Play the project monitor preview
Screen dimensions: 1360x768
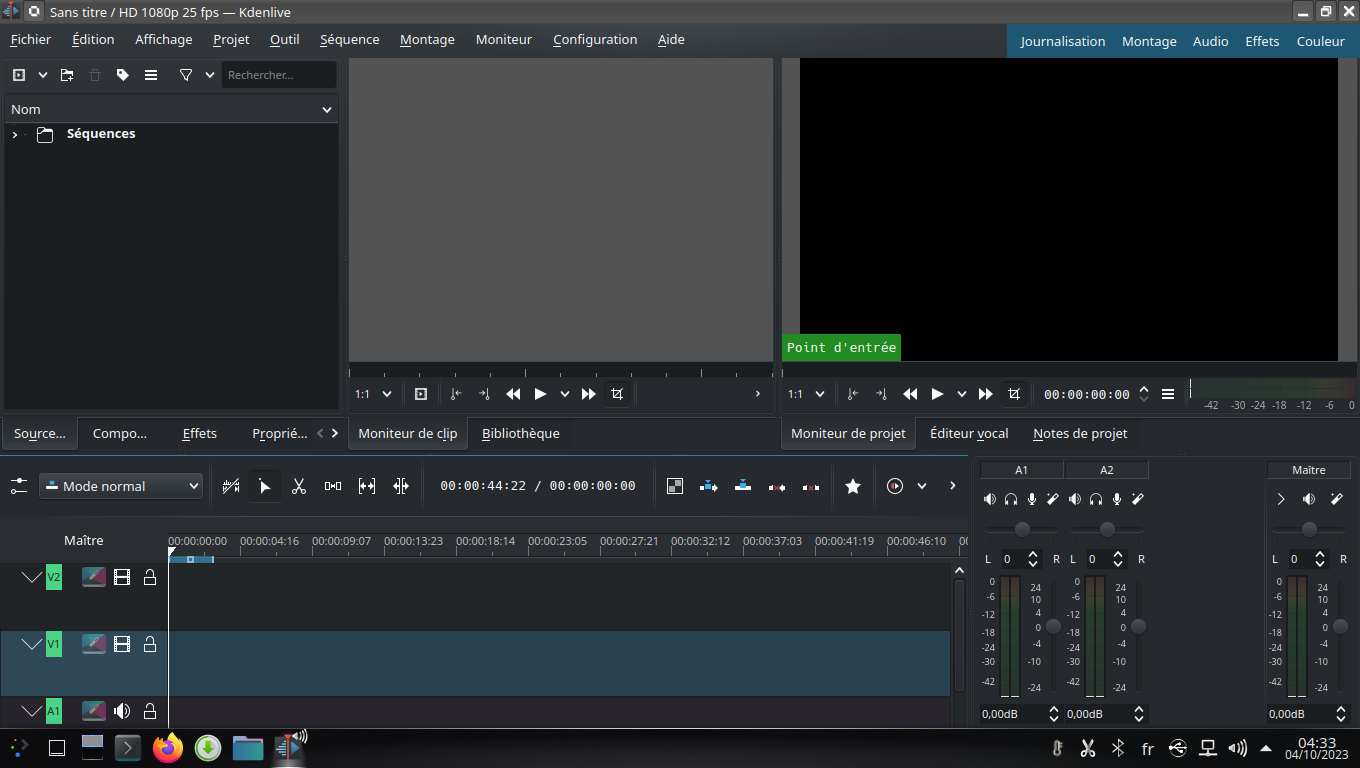[937, 394]
